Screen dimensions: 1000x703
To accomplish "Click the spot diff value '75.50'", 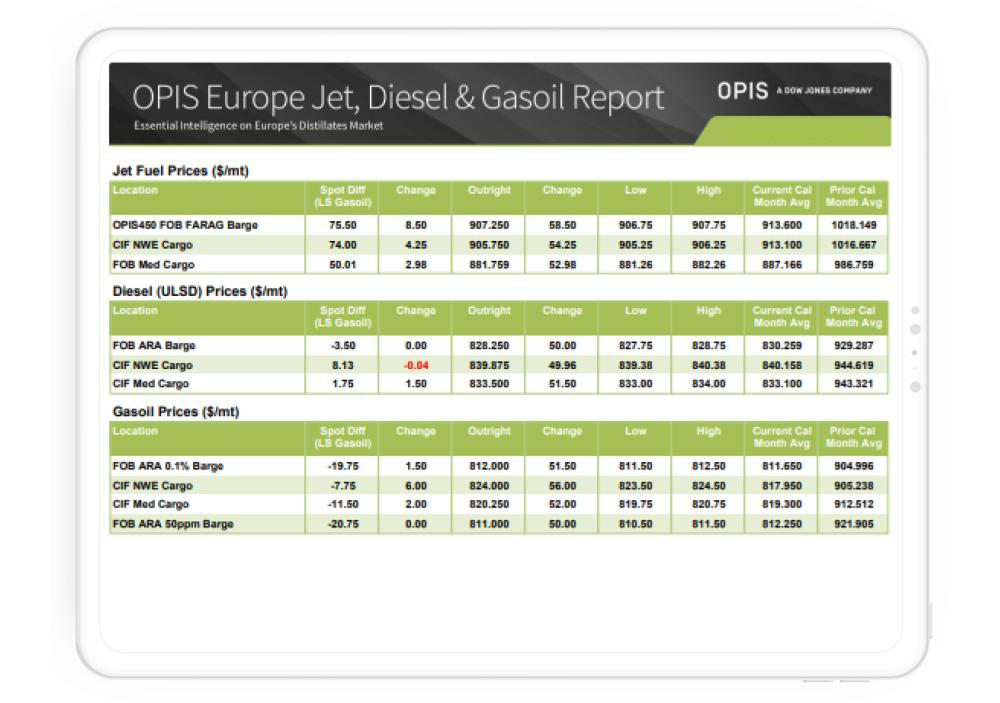I will coord(342,225).
